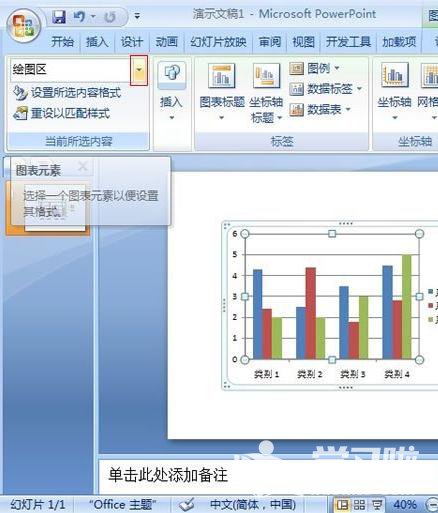Image resolution: width=438 pixels, height=513 pixels.
Task: Click the plot area top-middle resize handle
Action: tap(332, 234)
